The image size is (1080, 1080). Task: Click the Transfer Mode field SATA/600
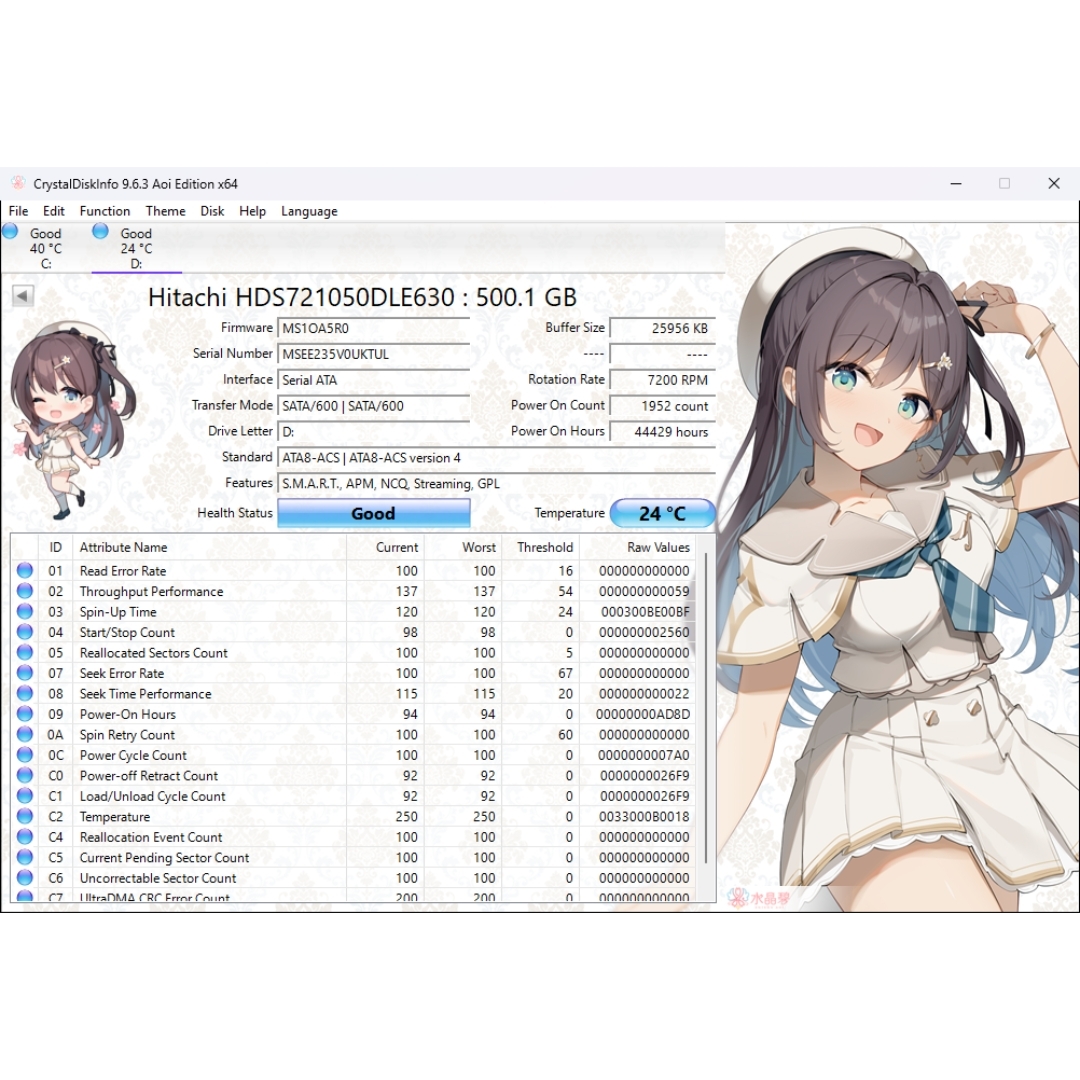pos(373,406)
